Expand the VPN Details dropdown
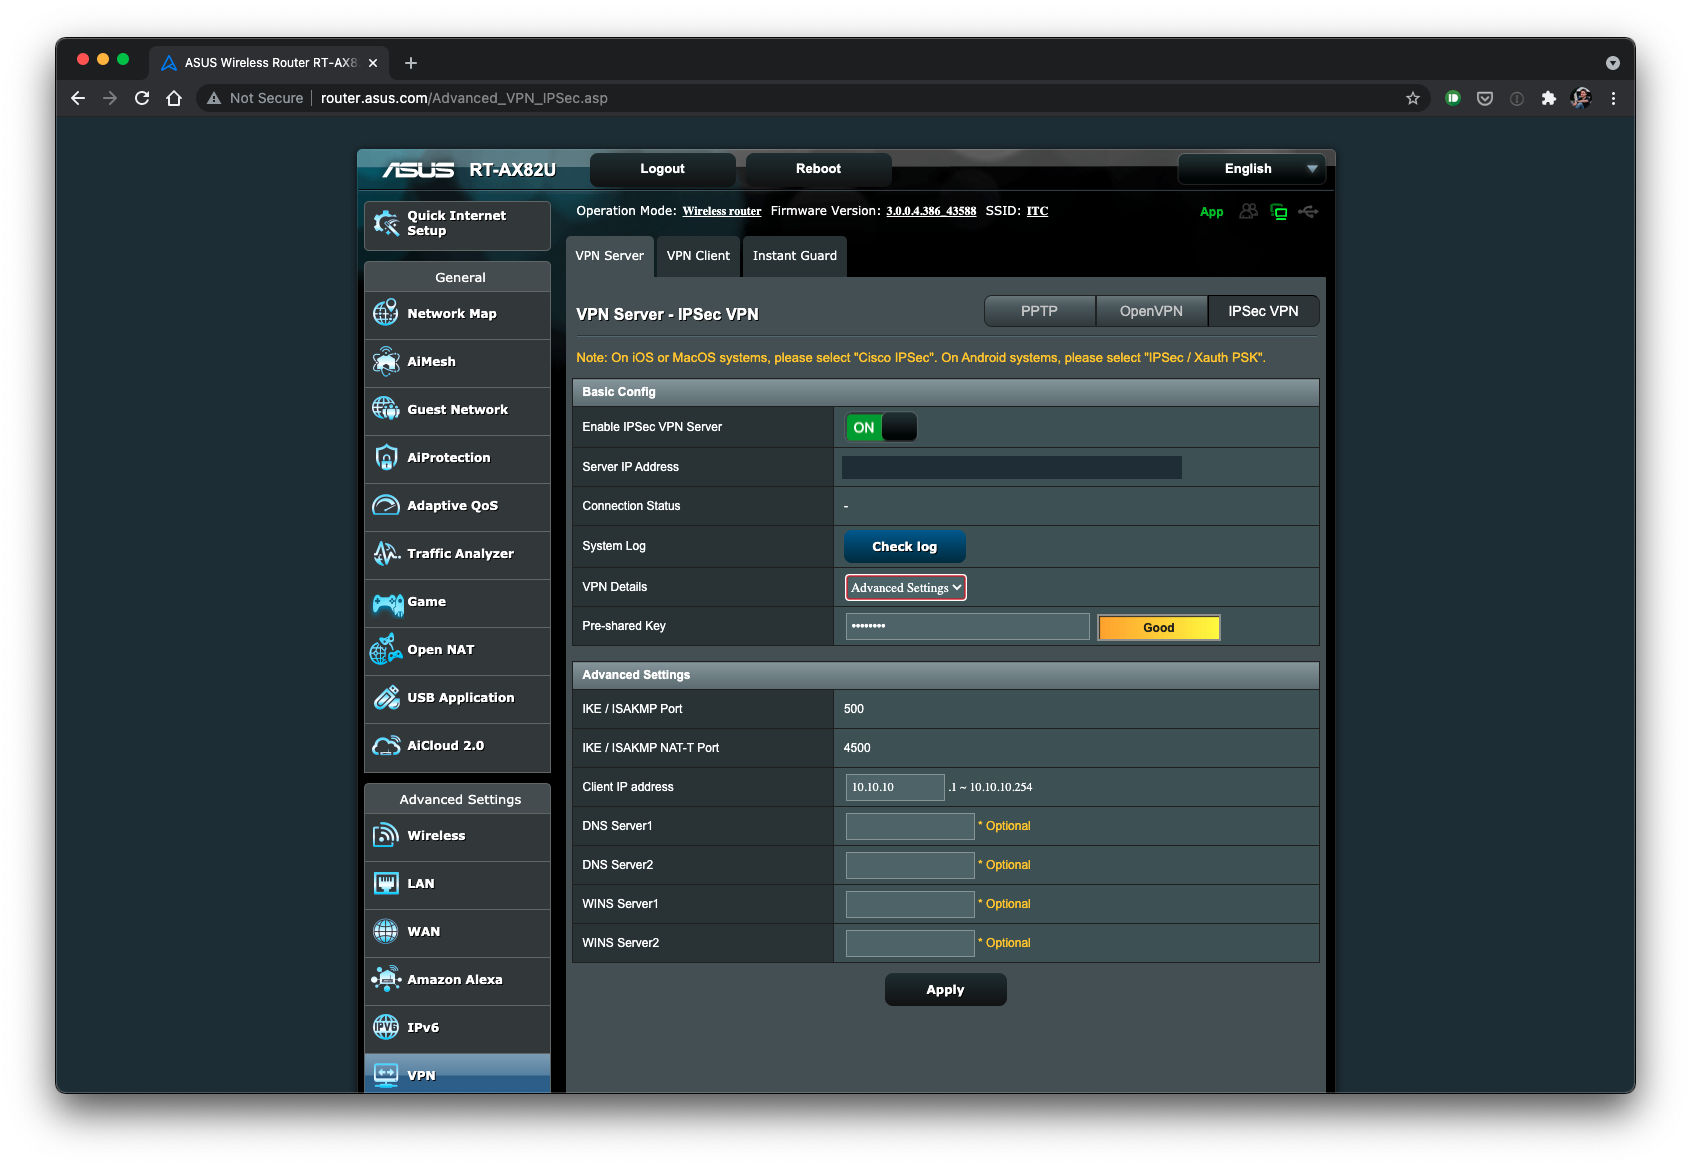This screenshot has height=1167, width=1691. coord(905,588)
